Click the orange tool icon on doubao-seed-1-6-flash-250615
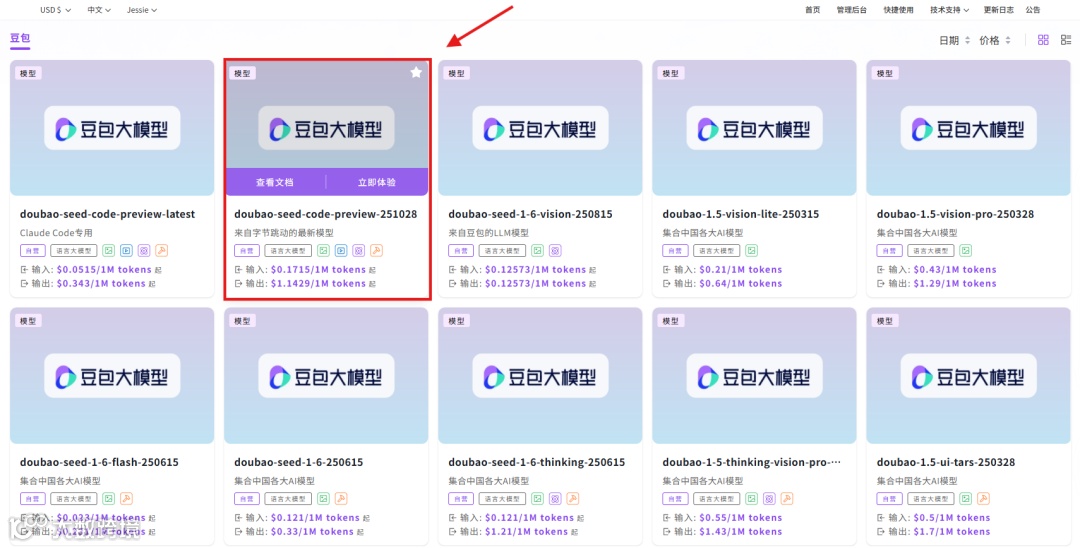This screenshot has height=548, width=1080. pos(127,498)
